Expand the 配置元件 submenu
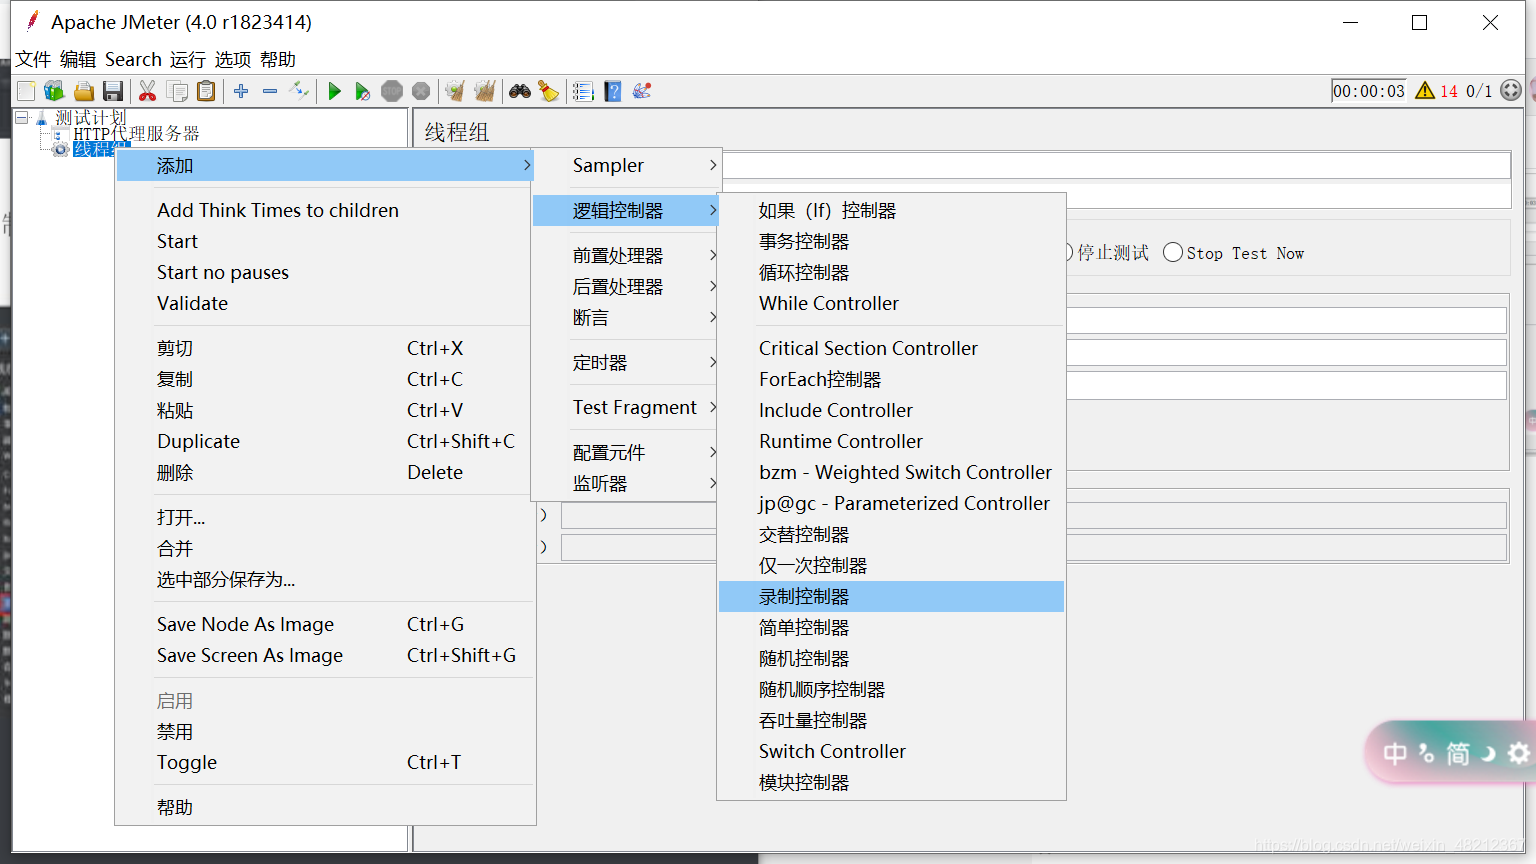This screenshot has width=1536, height=864. coord(625,452)
